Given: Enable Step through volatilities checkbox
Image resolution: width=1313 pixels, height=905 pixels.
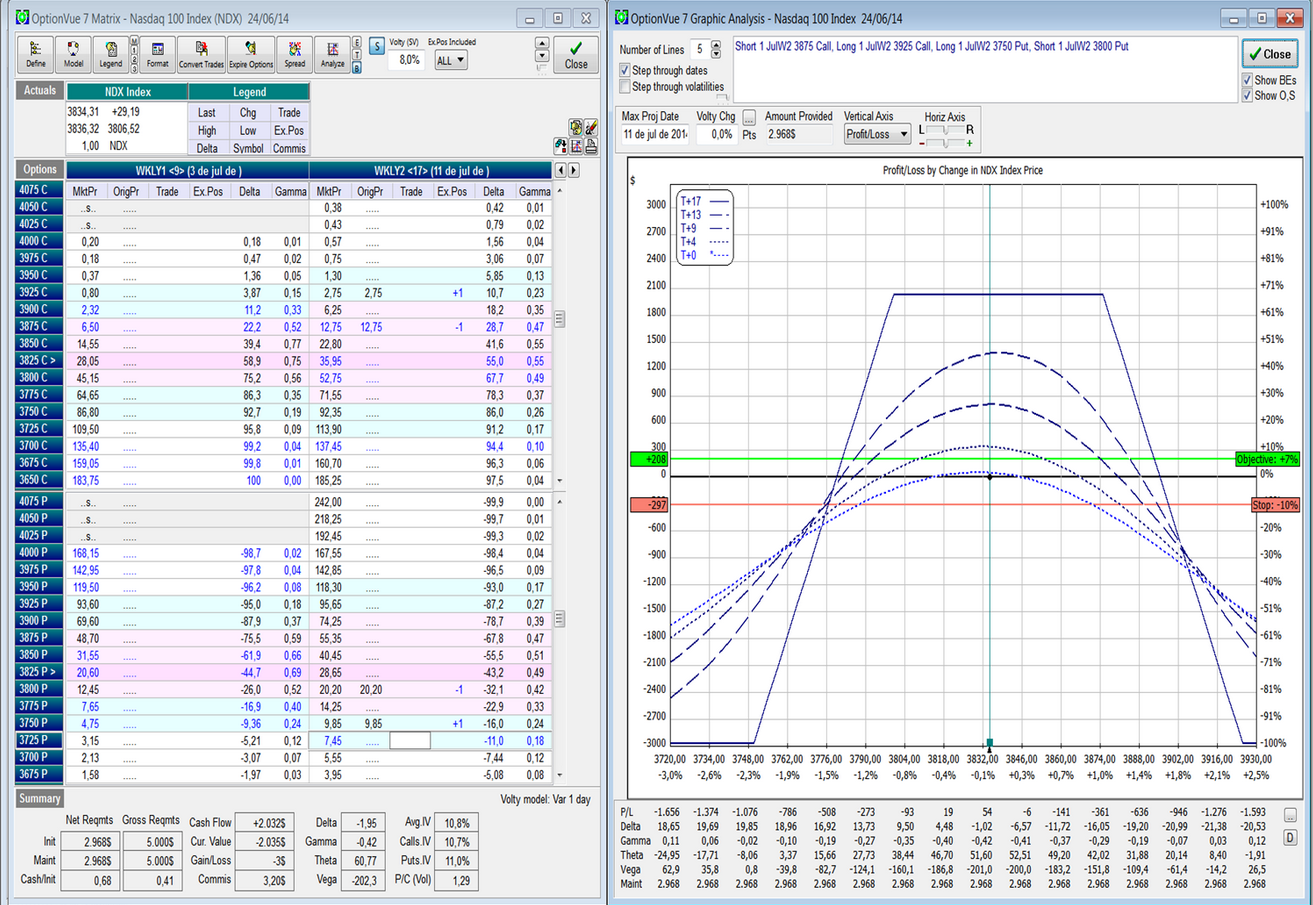Looking at the screenshot, I should point(626,87).
